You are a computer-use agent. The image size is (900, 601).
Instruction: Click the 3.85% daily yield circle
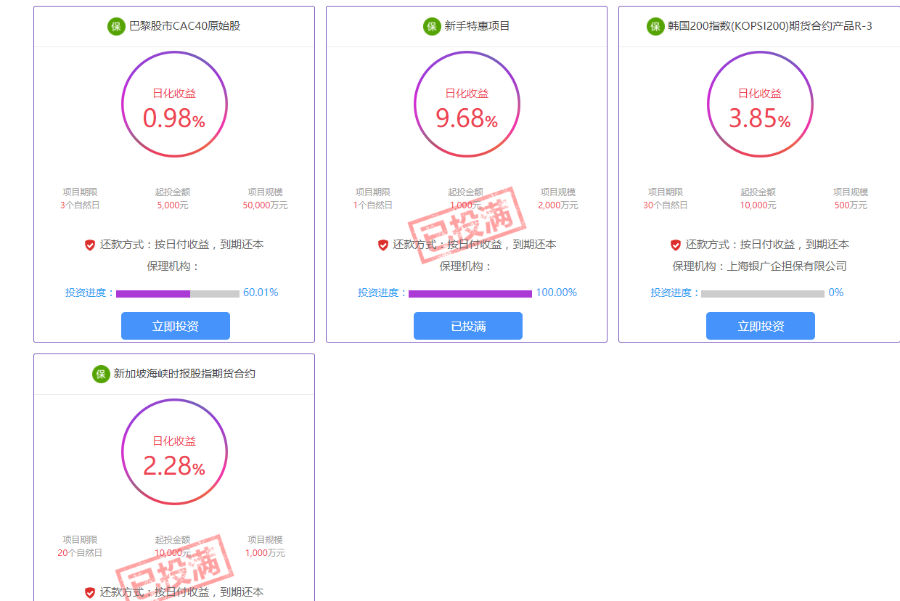tap(760, 104)
